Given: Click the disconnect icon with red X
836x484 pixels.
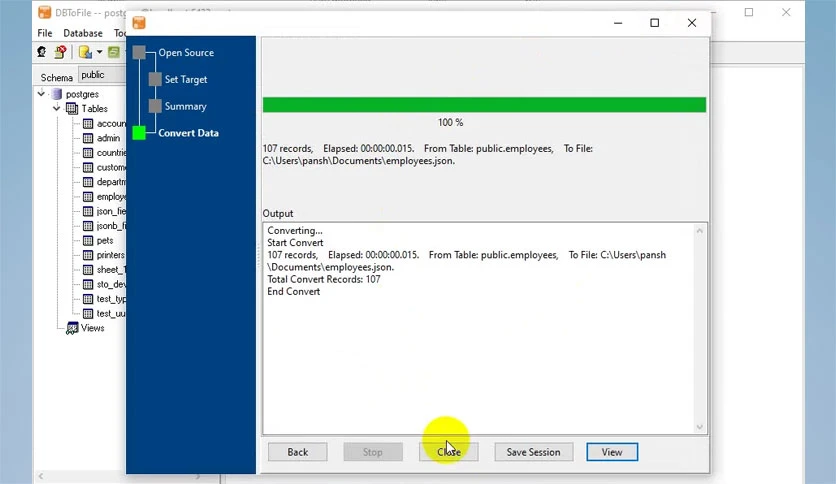Looking at the screenshot, I should tap(61, 52).
